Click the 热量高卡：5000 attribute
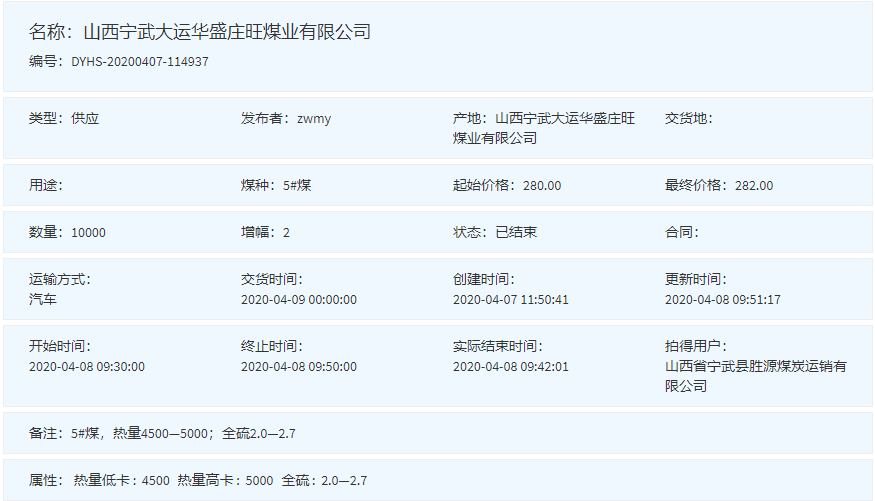Screen dimensions: 875x501 (x=225, y=480)
